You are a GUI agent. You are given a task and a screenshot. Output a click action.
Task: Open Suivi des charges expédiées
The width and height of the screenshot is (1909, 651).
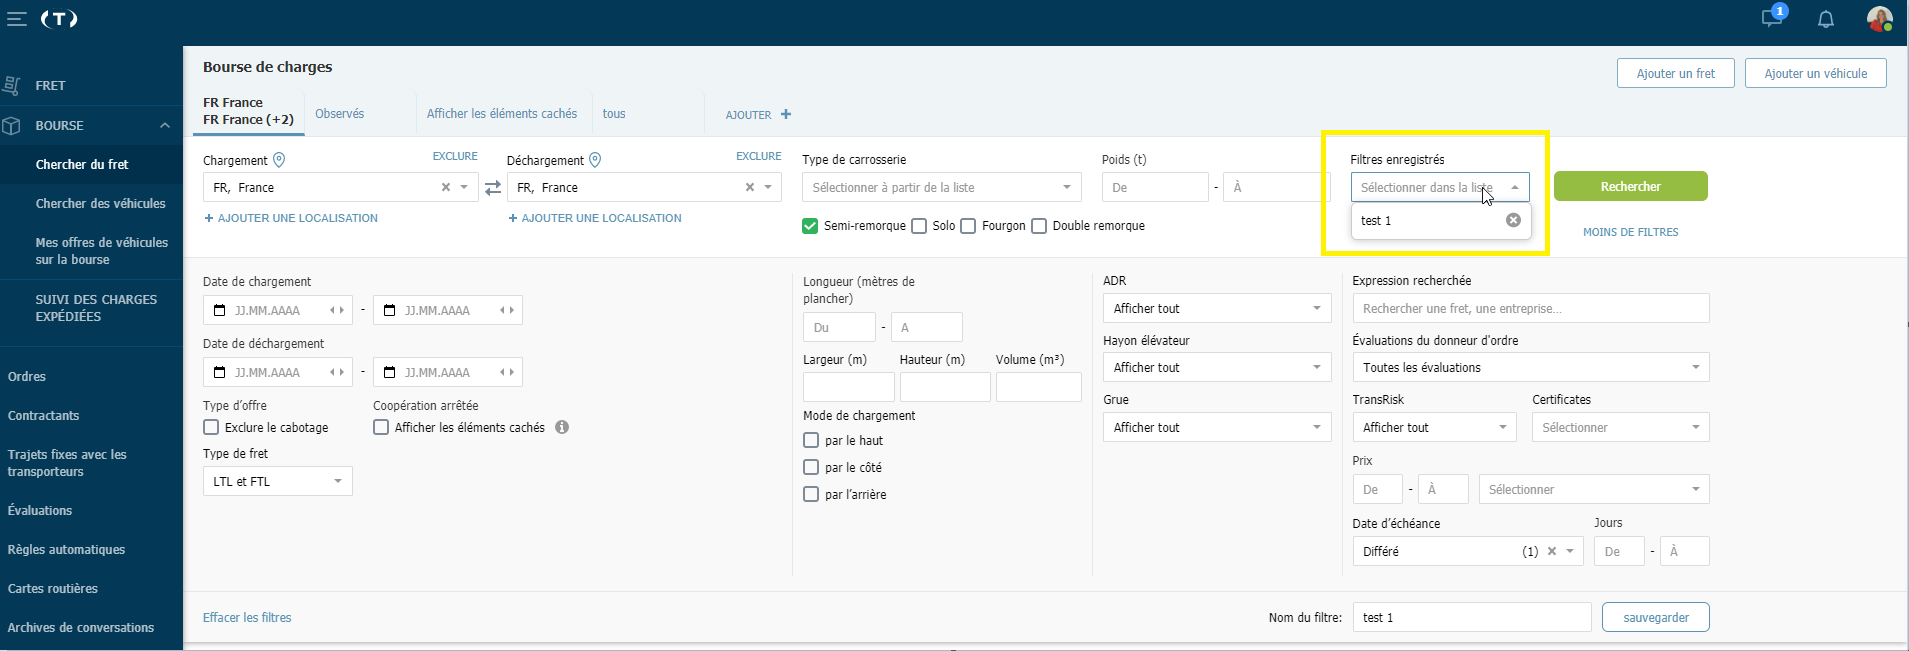tap(96, 308)
